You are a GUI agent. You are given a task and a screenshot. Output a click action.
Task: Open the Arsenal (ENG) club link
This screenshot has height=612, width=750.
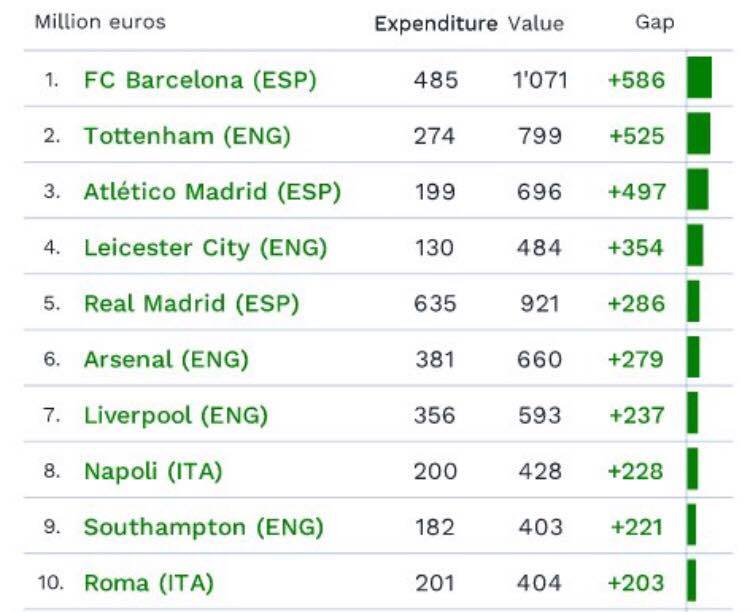[166, 358]
